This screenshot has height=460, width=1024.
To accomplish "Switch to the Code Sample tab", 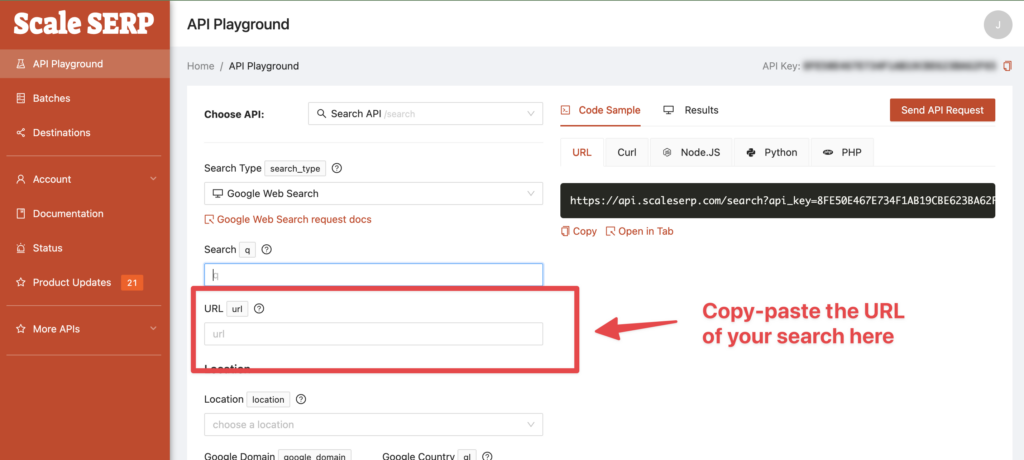I will pyautogui.click(x=601, y=110).
